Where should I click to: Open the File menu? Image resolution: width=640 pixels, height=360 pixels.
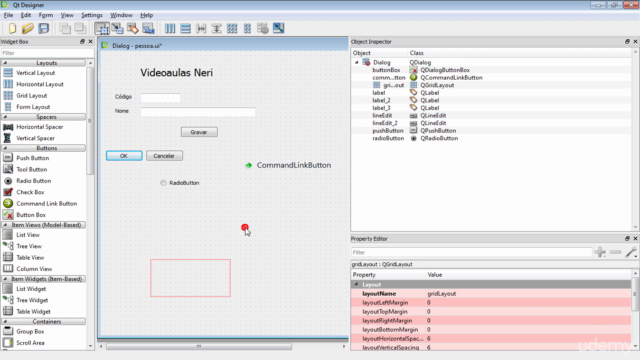click(x=8, y=15)
